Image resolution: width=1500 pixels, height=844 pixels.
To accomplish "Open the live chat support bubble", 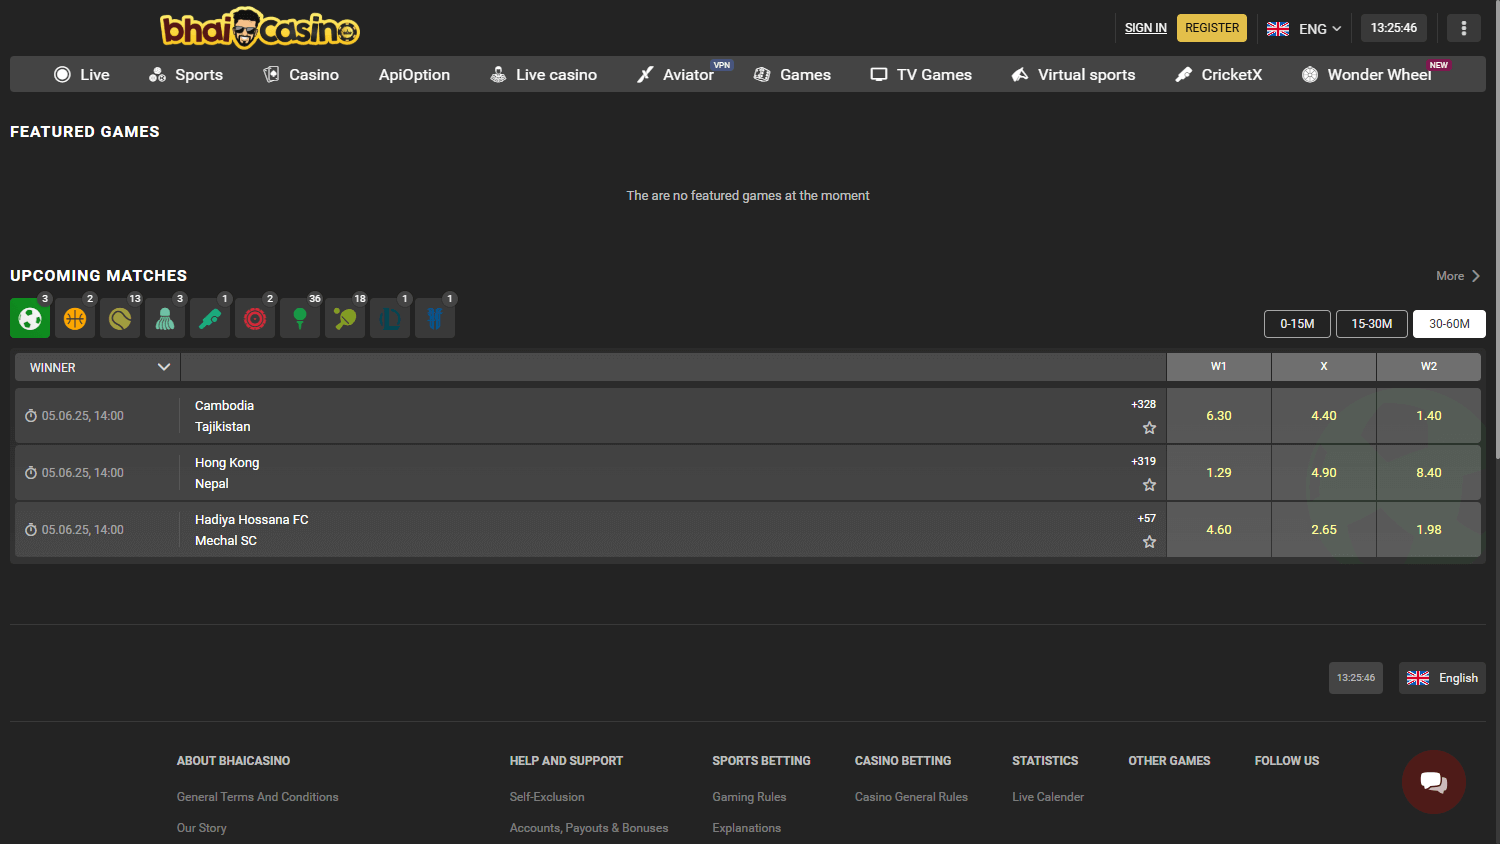I will [1433, 782].
